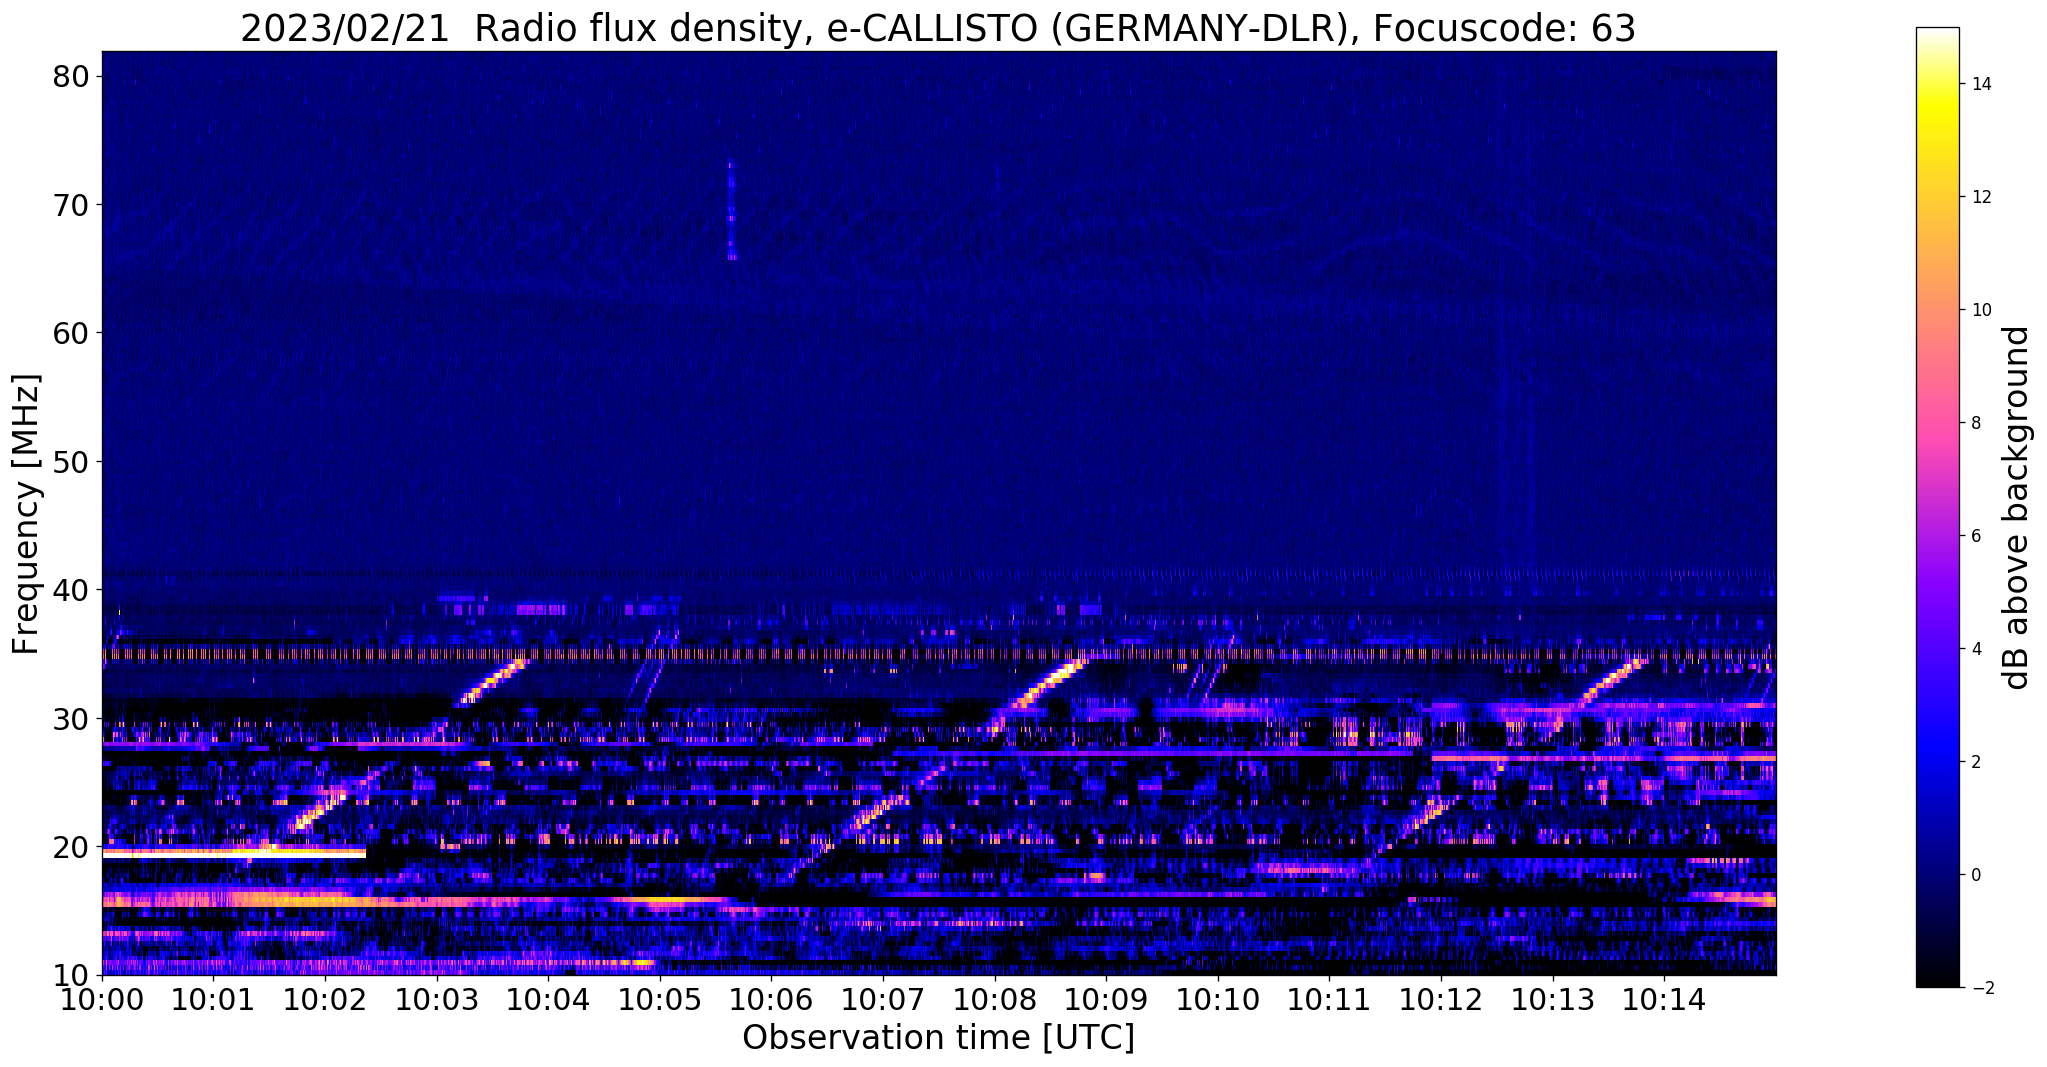Click the 10:14 tick label on time axis
This screenshot has height=1067, width=2047.
pos(1664,999)
